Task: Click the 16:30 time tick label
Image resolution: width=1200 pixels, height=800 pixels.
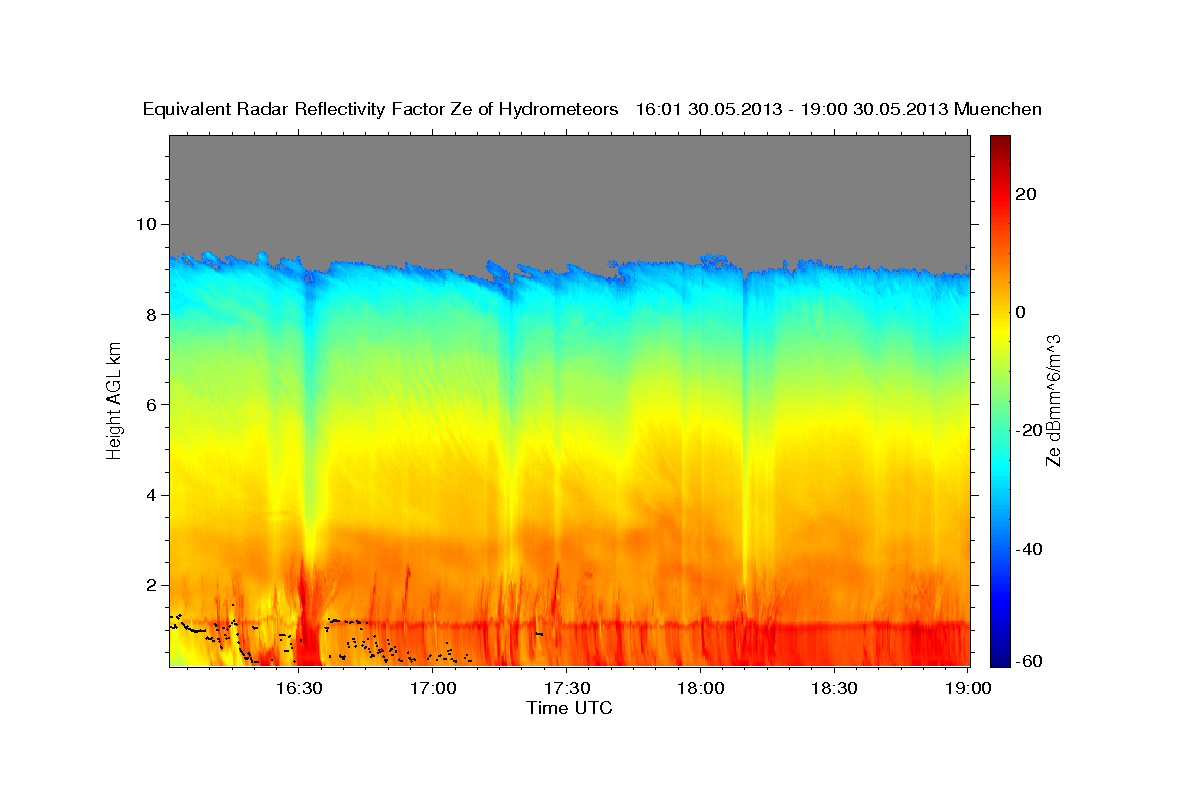Action: (299, 688)
